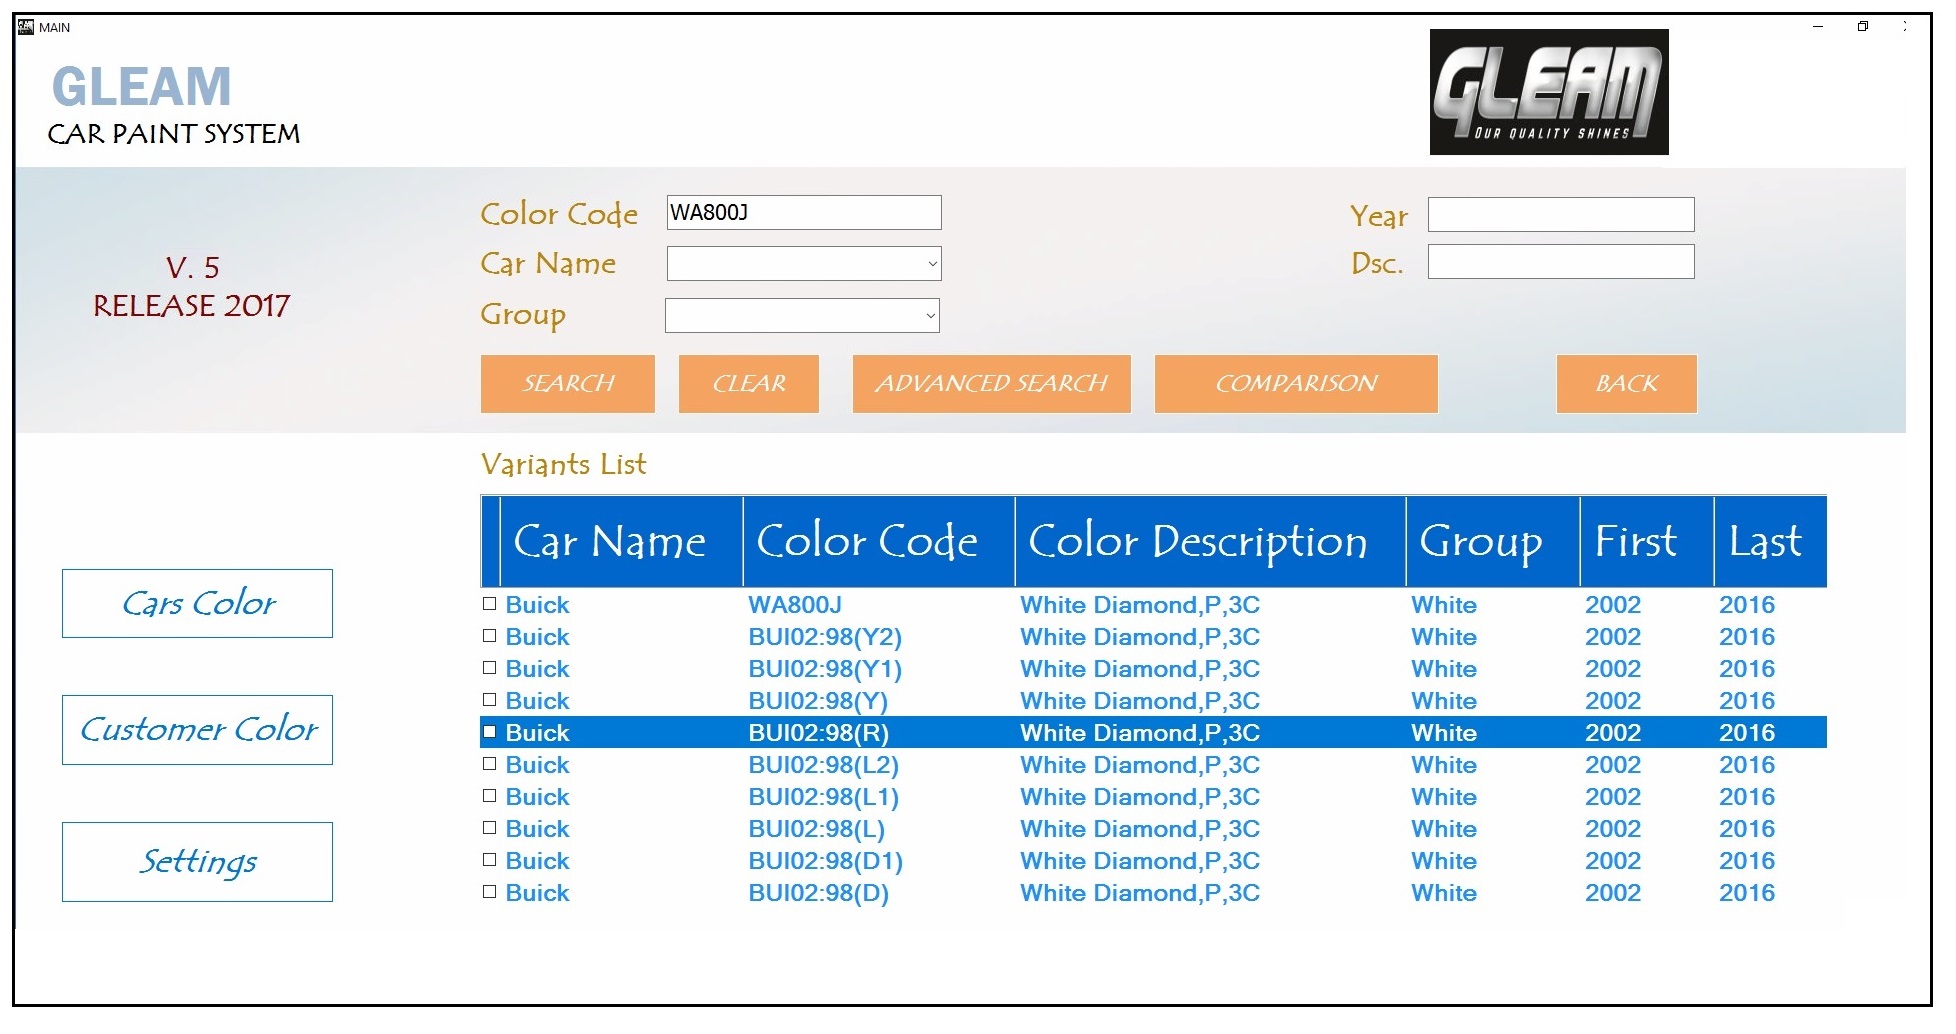Tick the checkbox for BUI02:98(L2)
The height and width of the screenshot is (1034, 1956).
pyautogui.click(x=489, y=764)
